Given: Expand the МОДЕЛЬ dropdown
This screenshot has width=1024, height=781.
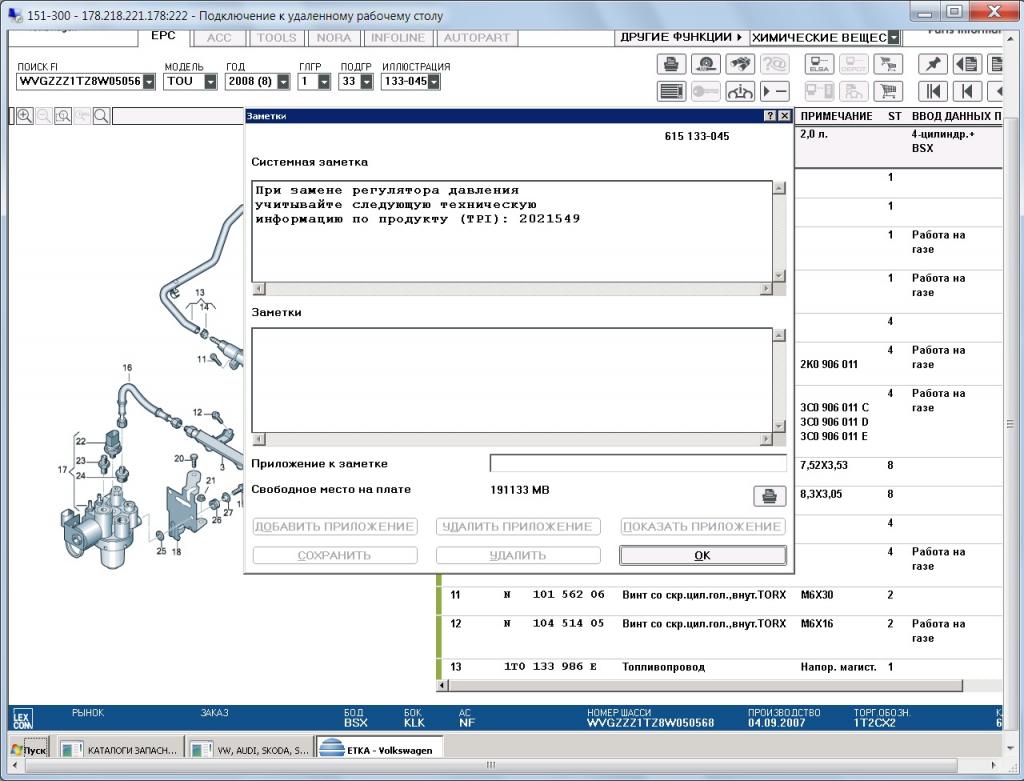Looking at the screenshot, I should click(210, 82).
